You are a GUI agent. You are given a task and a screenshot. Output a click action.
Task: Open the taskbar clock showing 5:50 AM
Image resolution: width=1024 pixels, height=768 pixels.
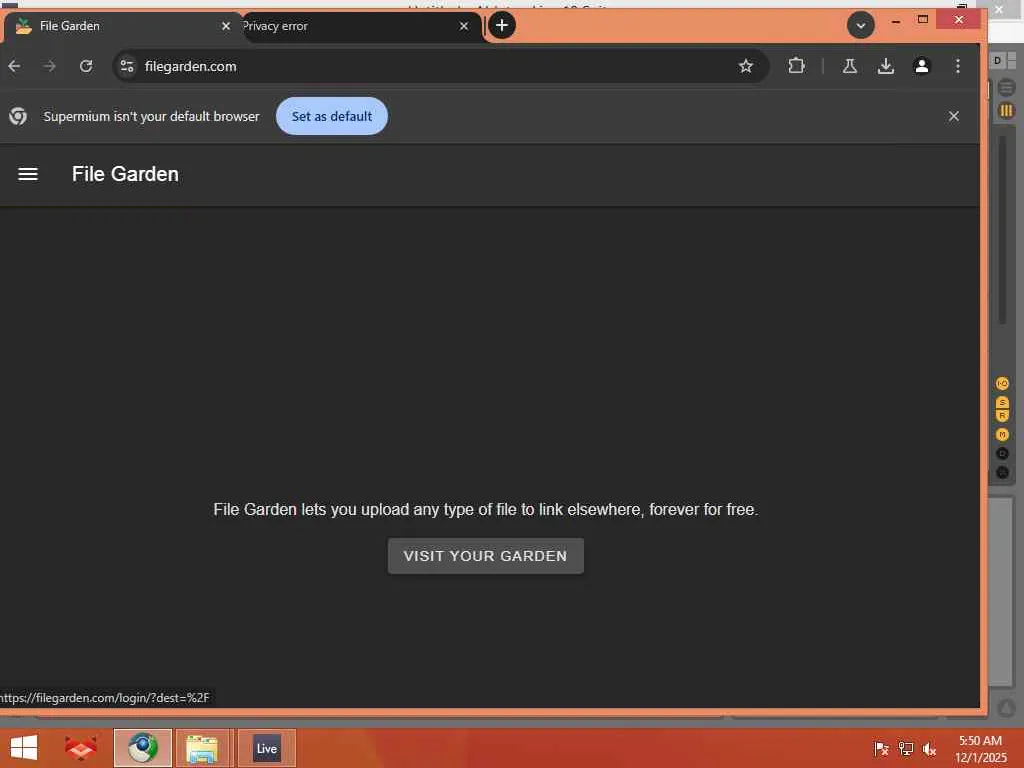tap(980, 749)
